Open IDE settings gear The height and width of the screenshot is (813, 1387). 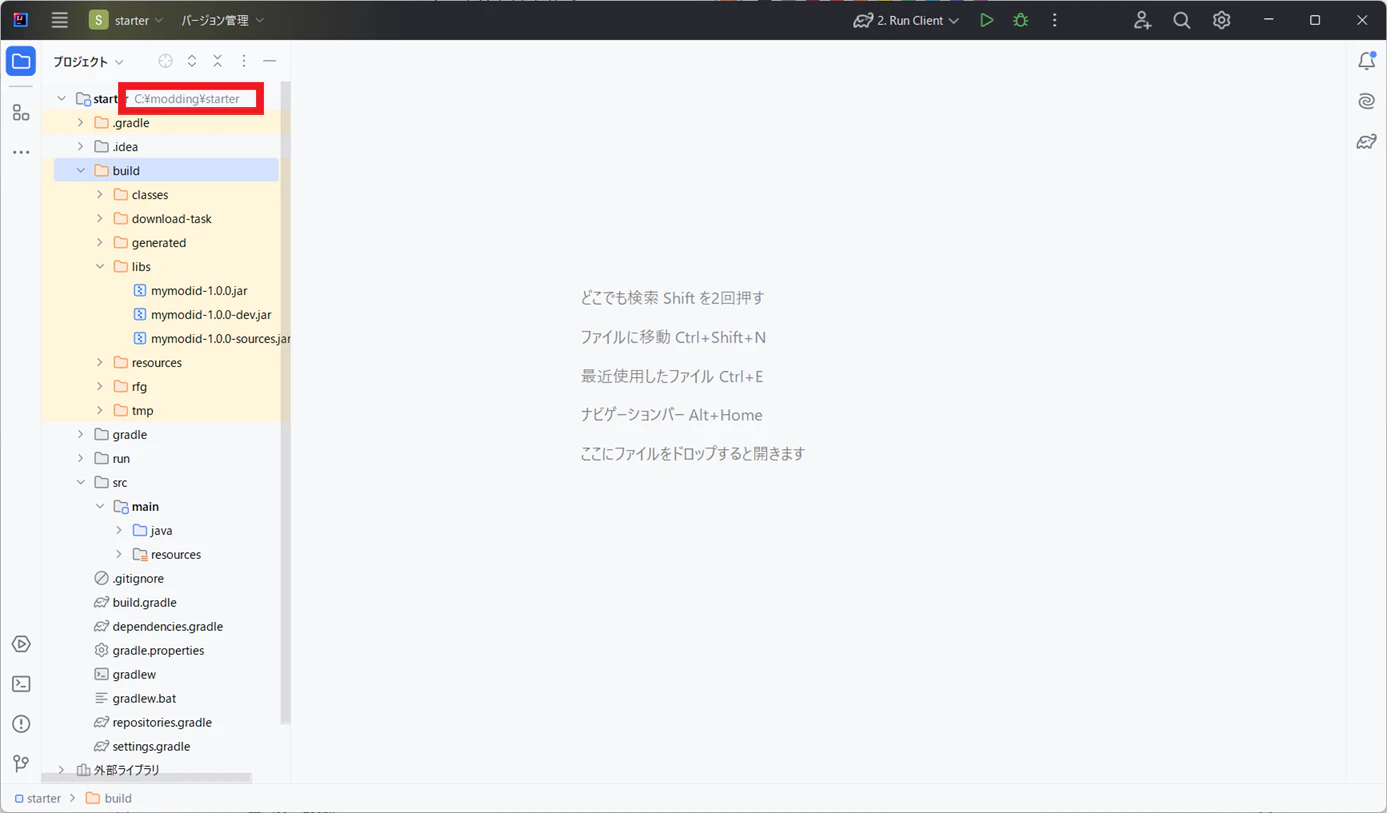[x=1221, y=20]
